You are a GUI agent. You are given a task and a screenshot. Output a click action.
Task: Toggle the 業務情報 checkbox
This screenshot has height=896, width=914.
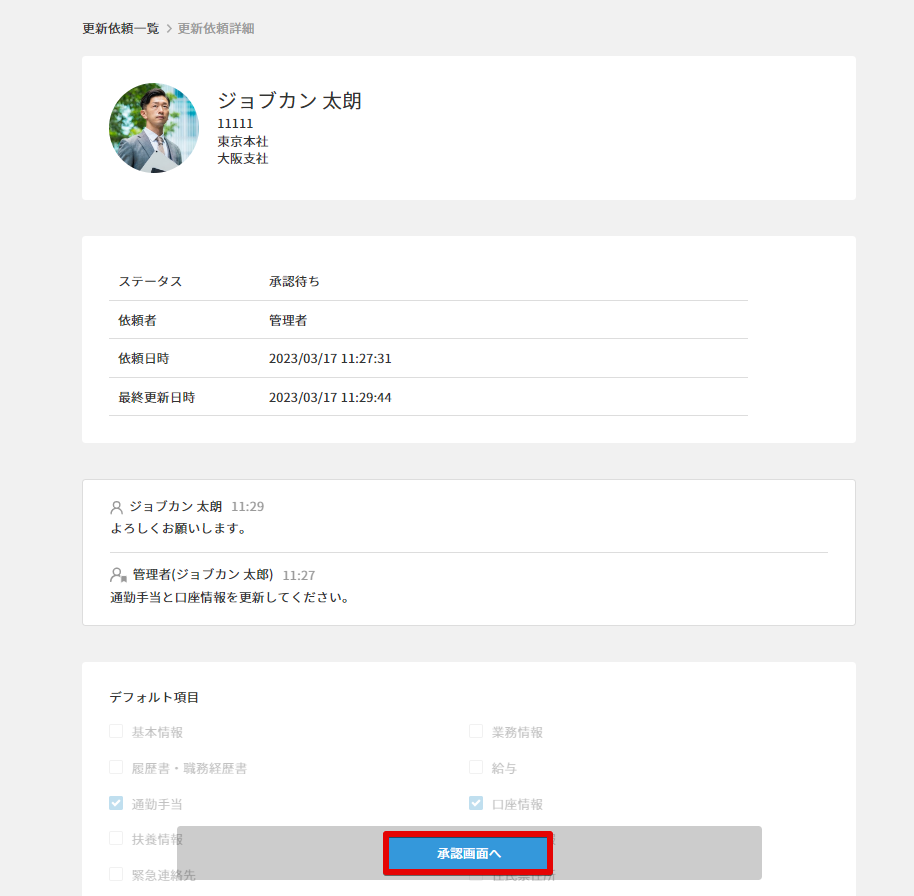[476, 731]
